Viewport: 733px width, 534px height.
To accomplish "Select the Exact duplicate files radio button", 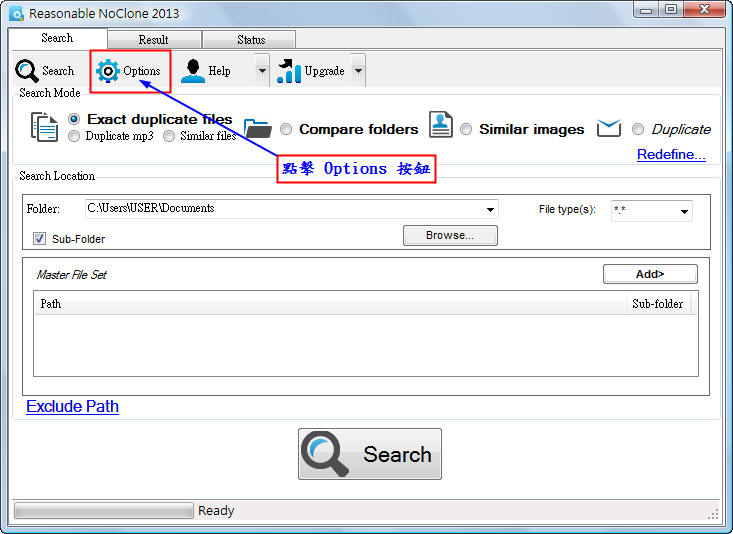I will coord(74,119).
